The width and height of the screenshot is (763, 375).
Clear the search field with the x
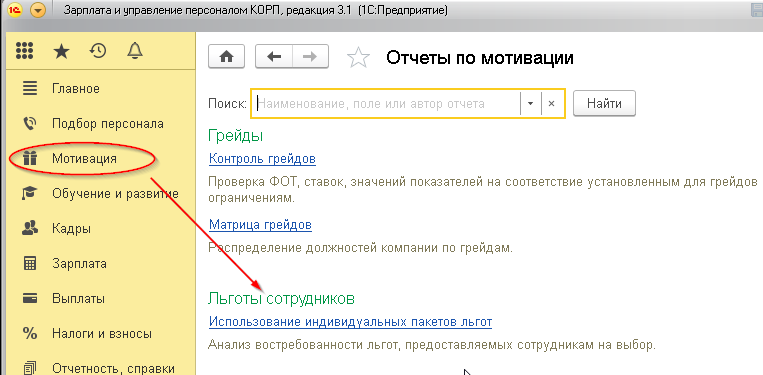point(552,104)
